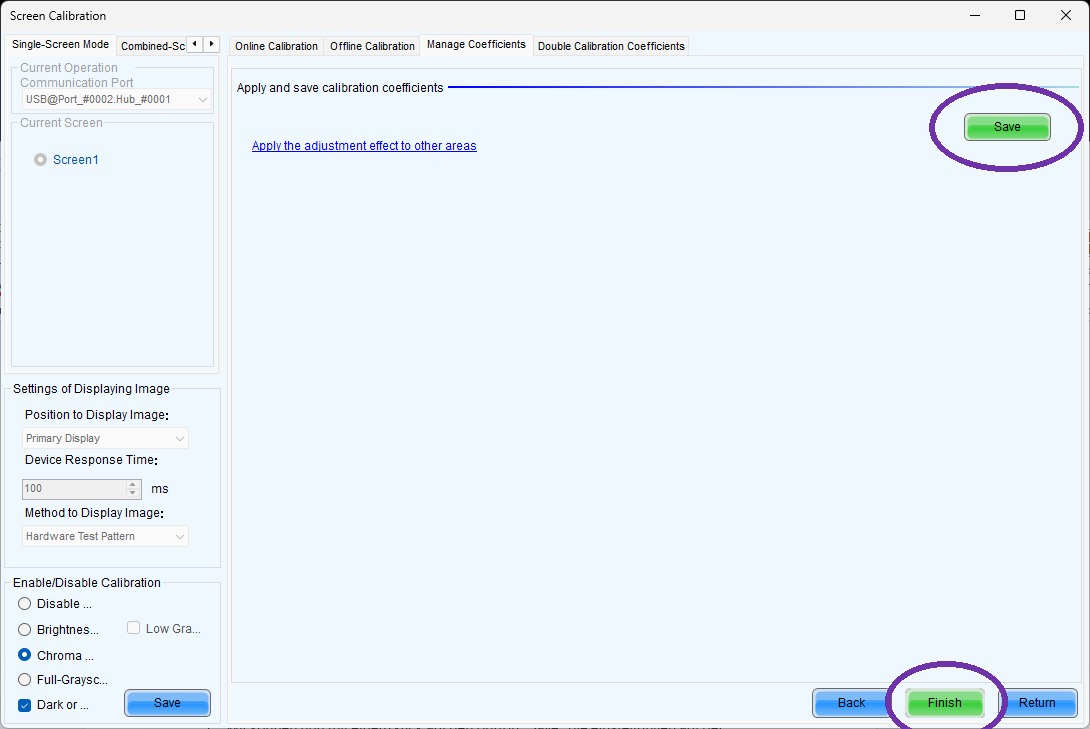Screen dimensions: 1090x729
Task: Open the Offline Calibration tab
Action: (372, 46)
